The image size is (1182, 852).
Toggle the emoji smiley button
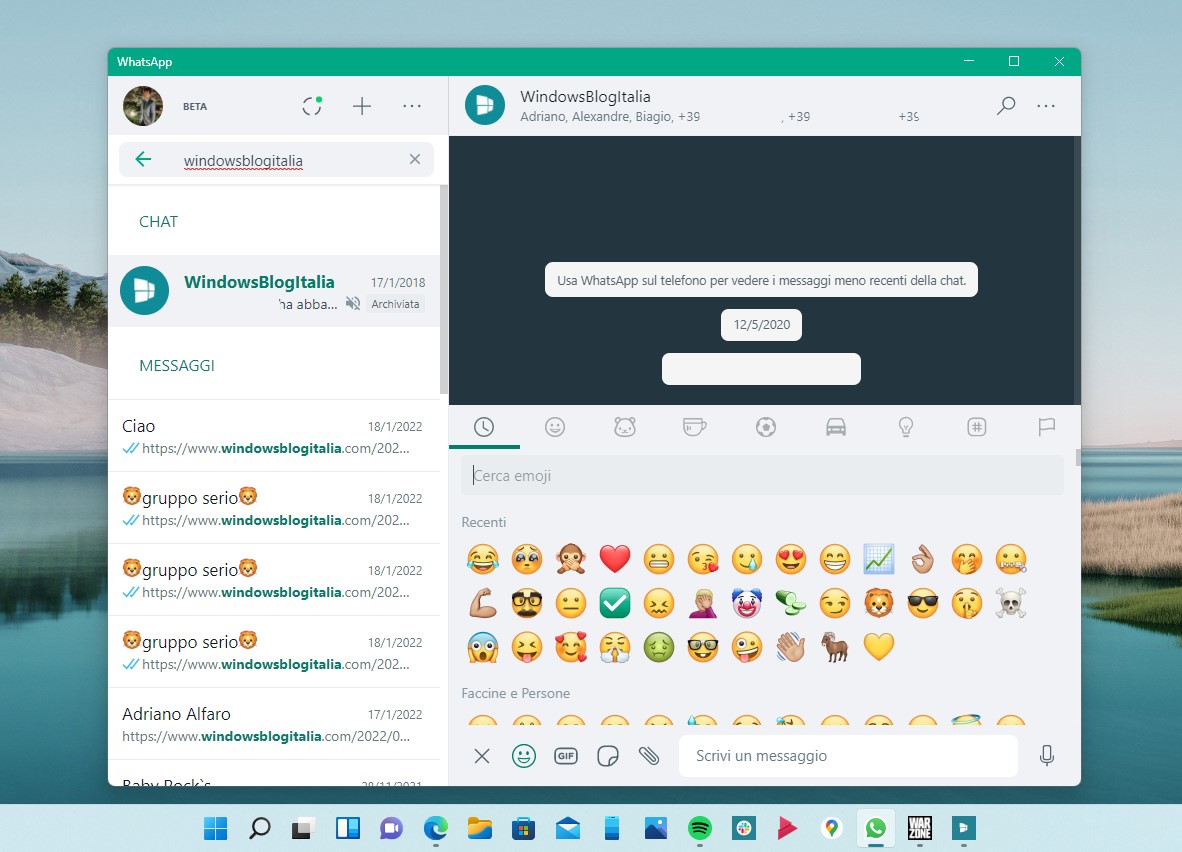524,755
